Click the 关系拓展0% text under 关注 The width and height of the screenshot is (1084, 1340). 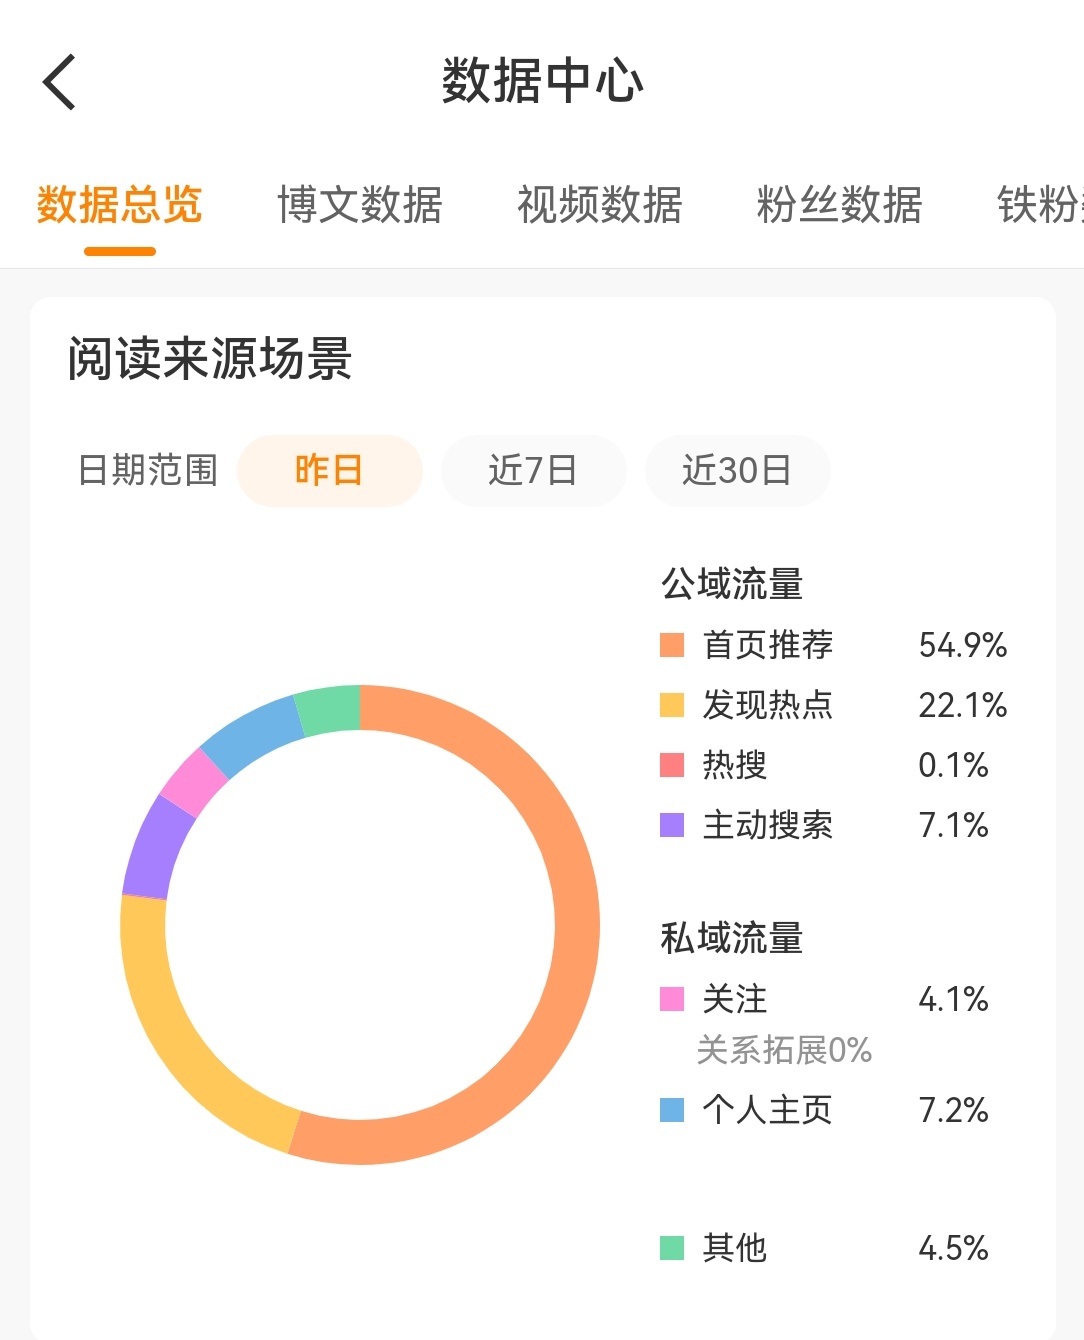(784, 1050)
